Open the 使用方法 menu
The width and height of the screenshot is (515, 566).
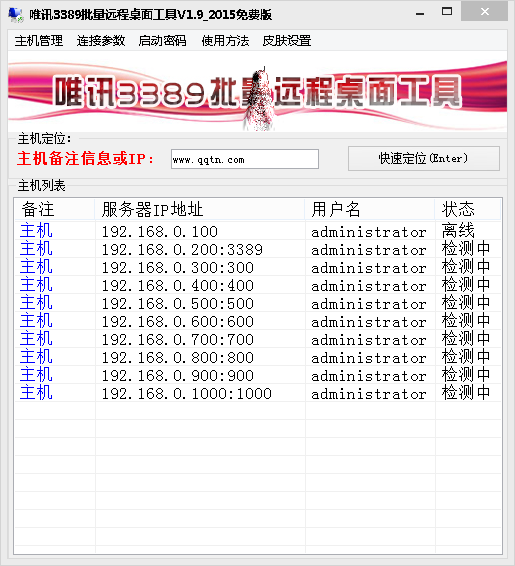tap(225, 40)
